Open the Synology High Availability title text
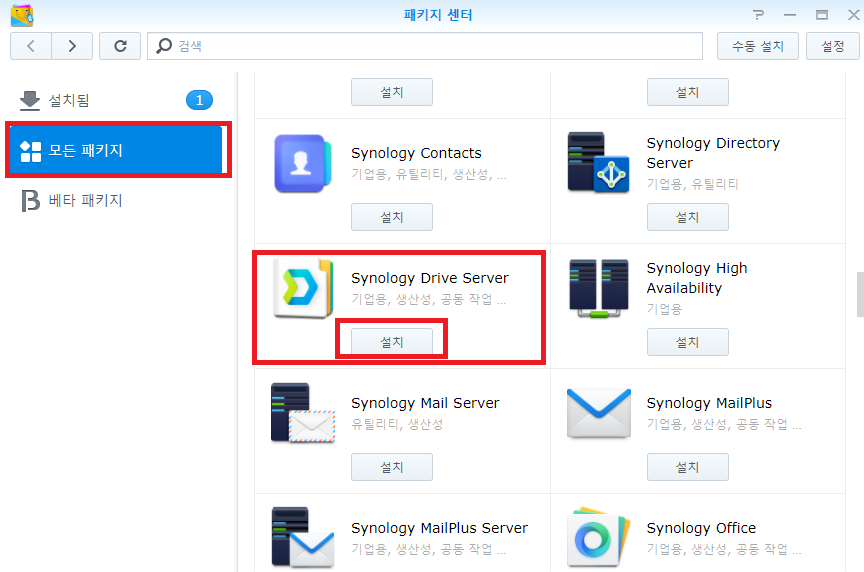 [x=697, y=278]
